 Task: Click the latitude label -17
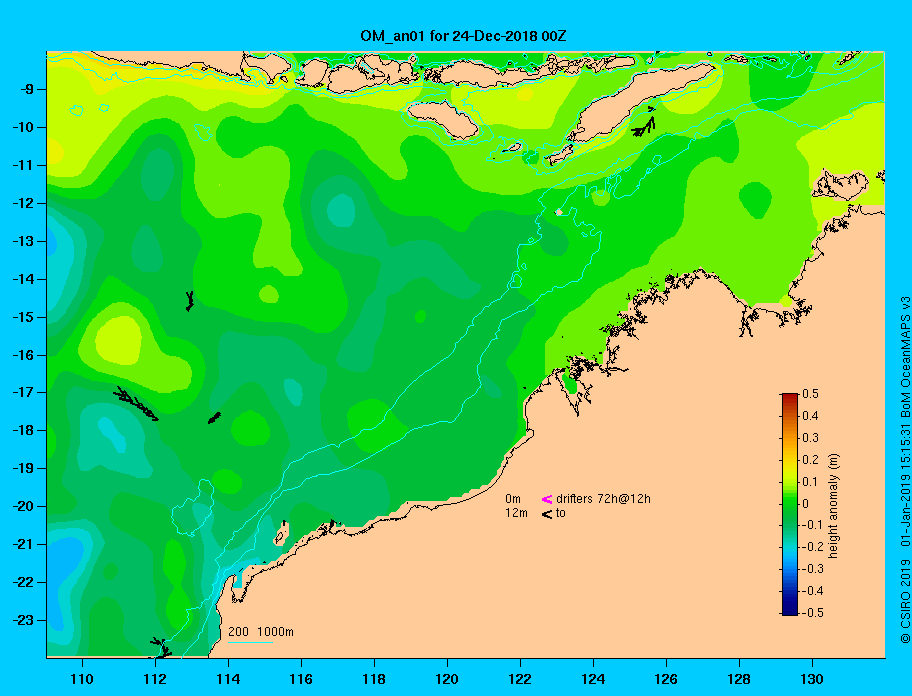tap(24, 392)
